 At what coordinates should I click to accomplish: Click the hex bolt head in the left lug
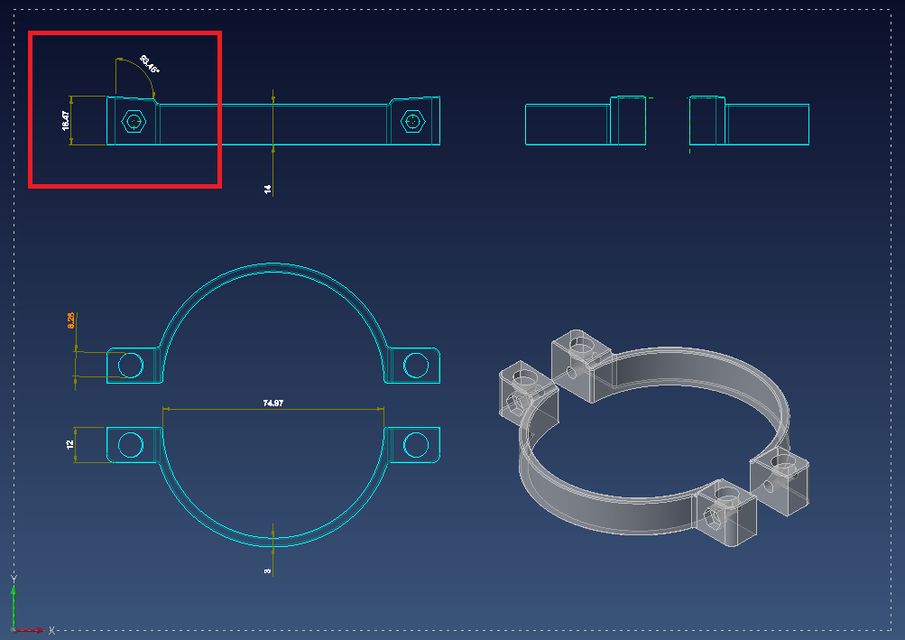tap(133, 121)
